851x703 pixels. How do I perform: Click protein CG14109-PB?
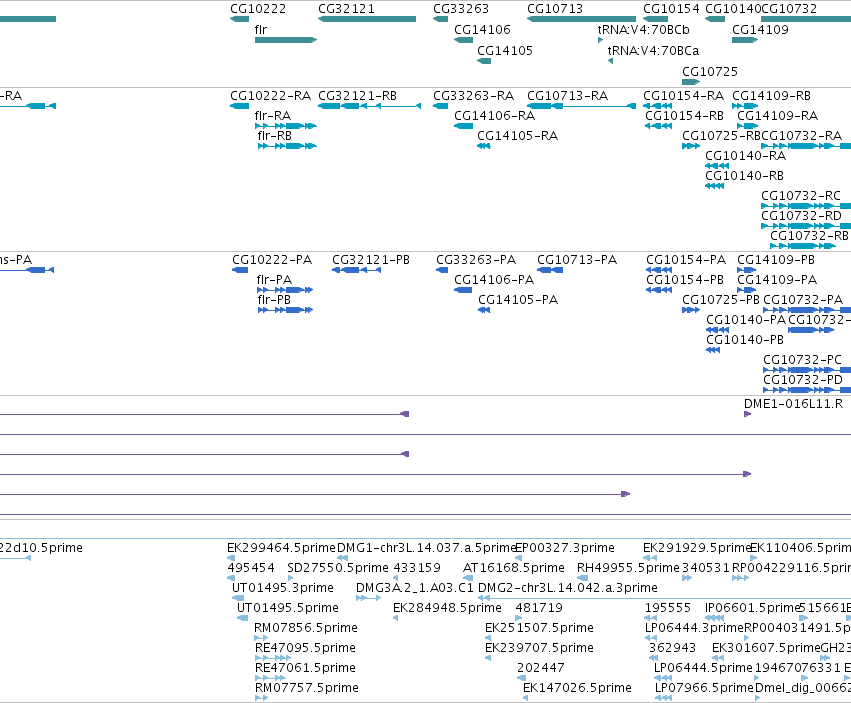pyautogui.click(x=747, y=270)
